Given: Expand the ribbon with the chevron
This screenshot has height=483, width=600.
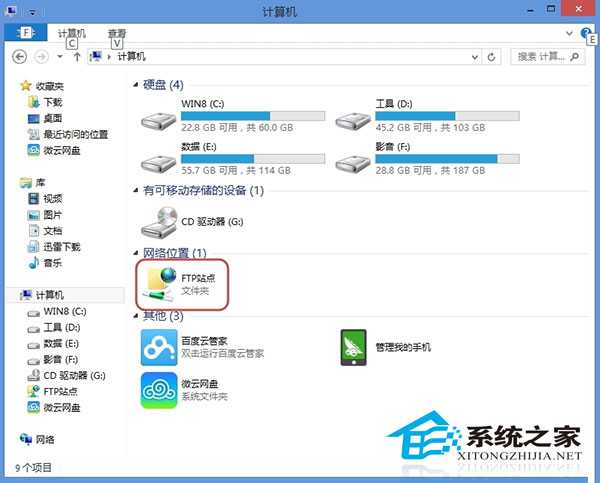Looking at the screenshot, I should coord(569,34).
